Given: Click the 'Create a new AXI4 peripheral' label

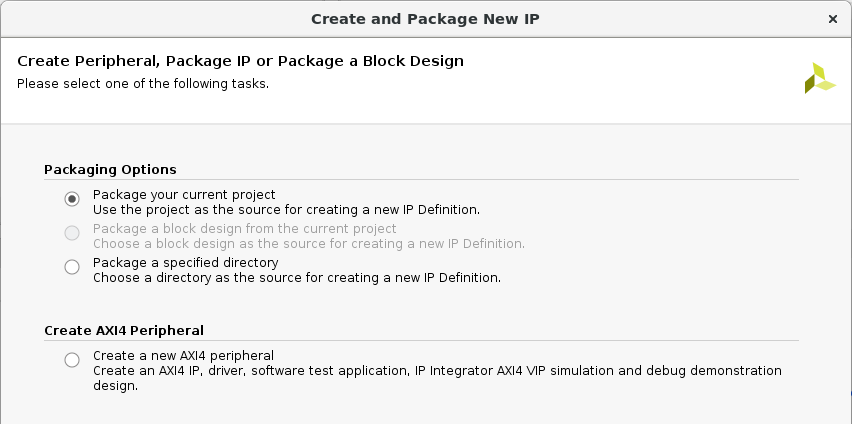Looking at the screenshot, I should [183, 356].
